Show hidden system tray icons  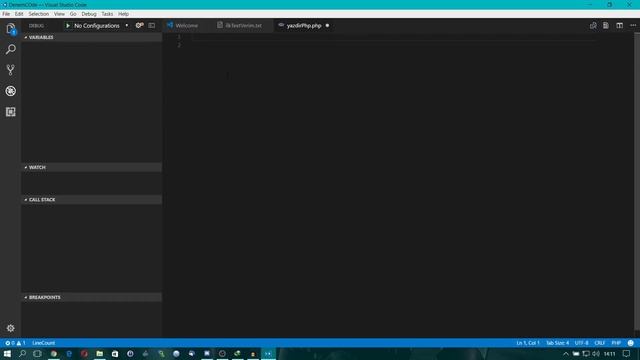(x=566, y=353)
